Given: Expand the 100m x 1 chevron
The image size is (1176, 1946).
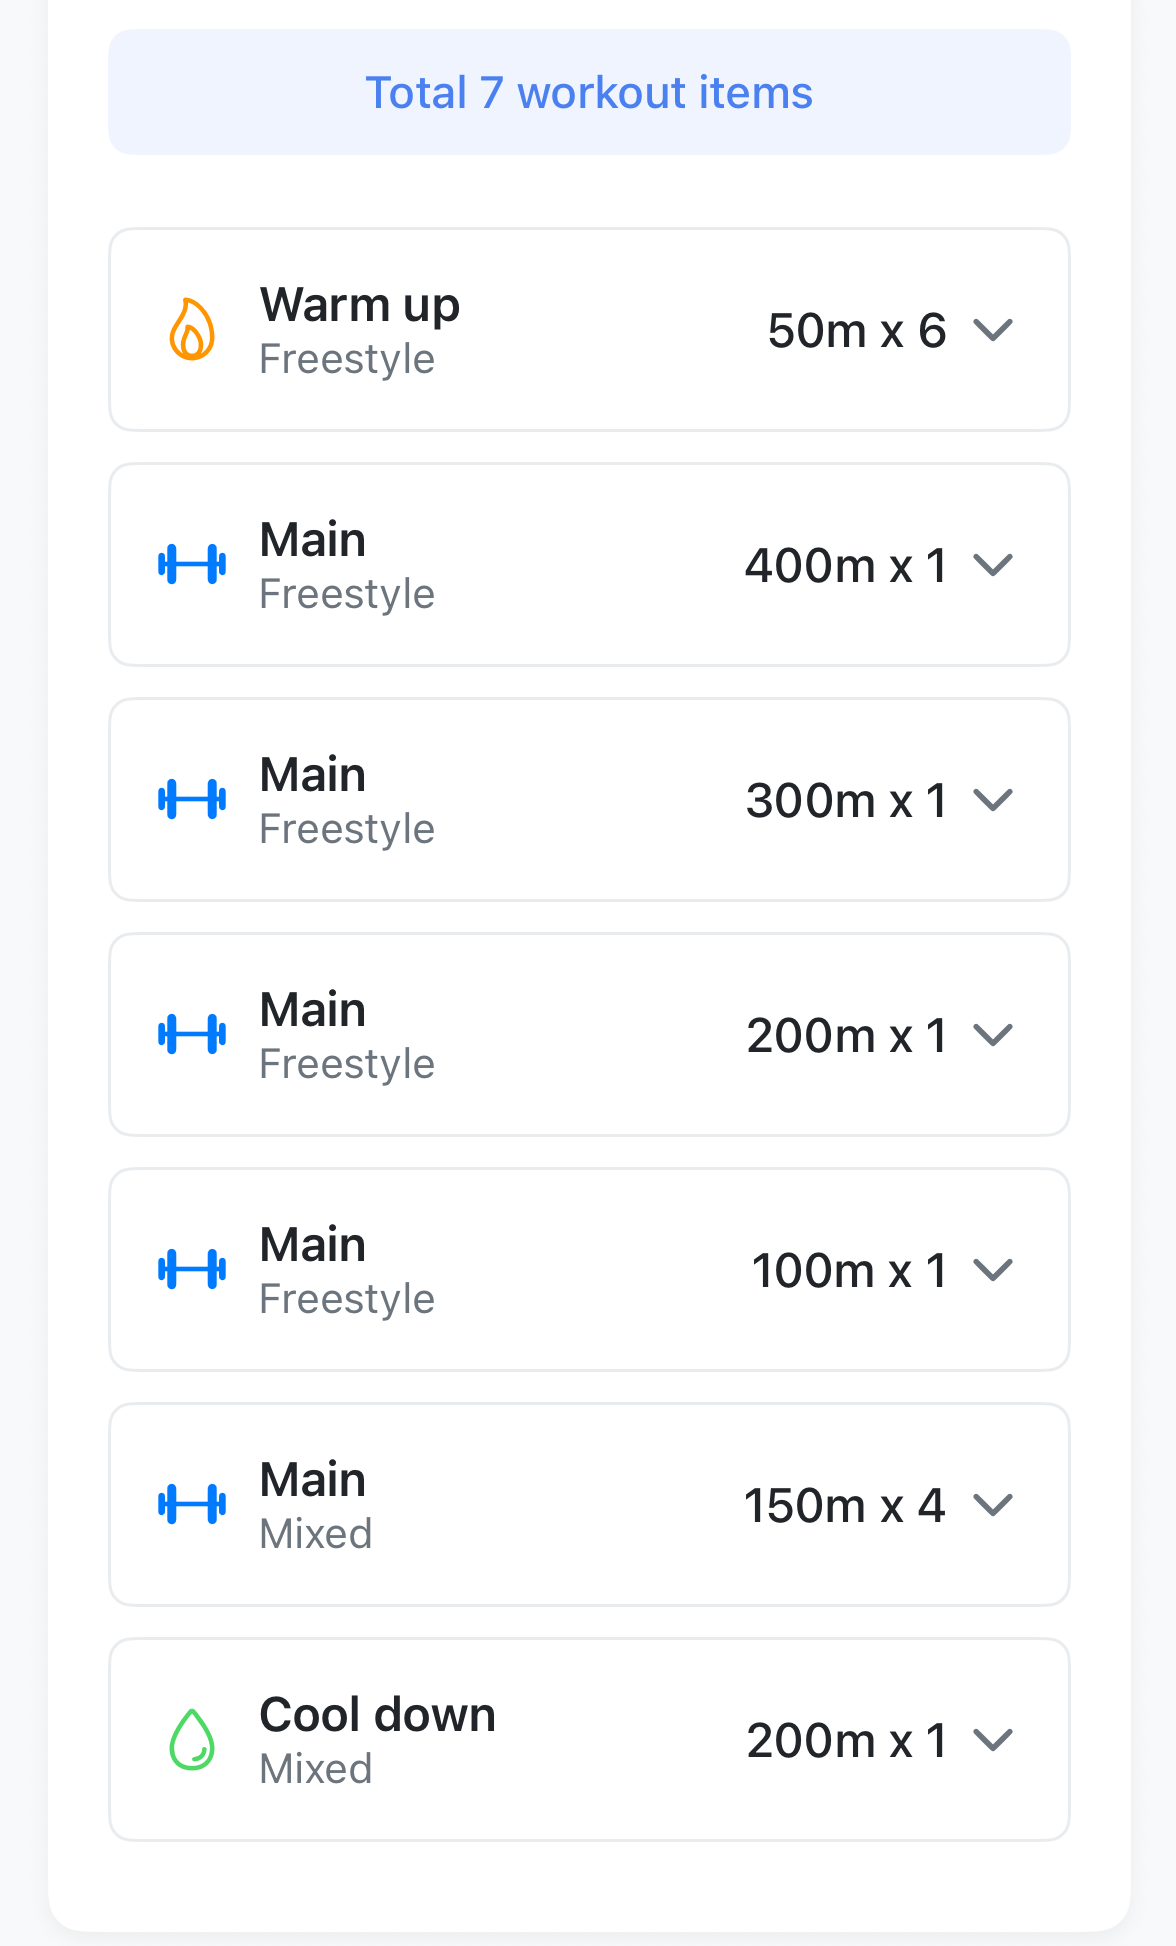Looking at the screenshot, I should coord(993,1270).
